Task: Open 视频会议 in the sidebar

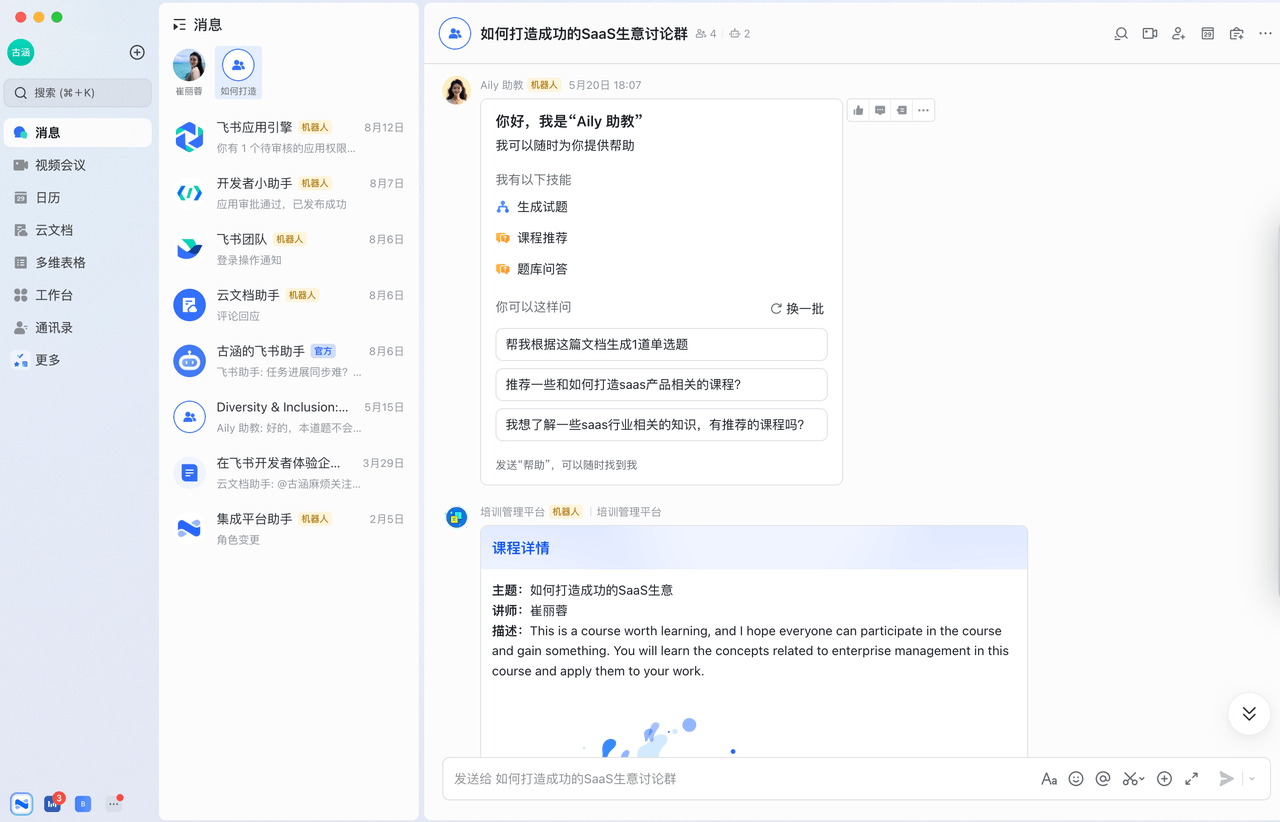Action: (78, 165)
